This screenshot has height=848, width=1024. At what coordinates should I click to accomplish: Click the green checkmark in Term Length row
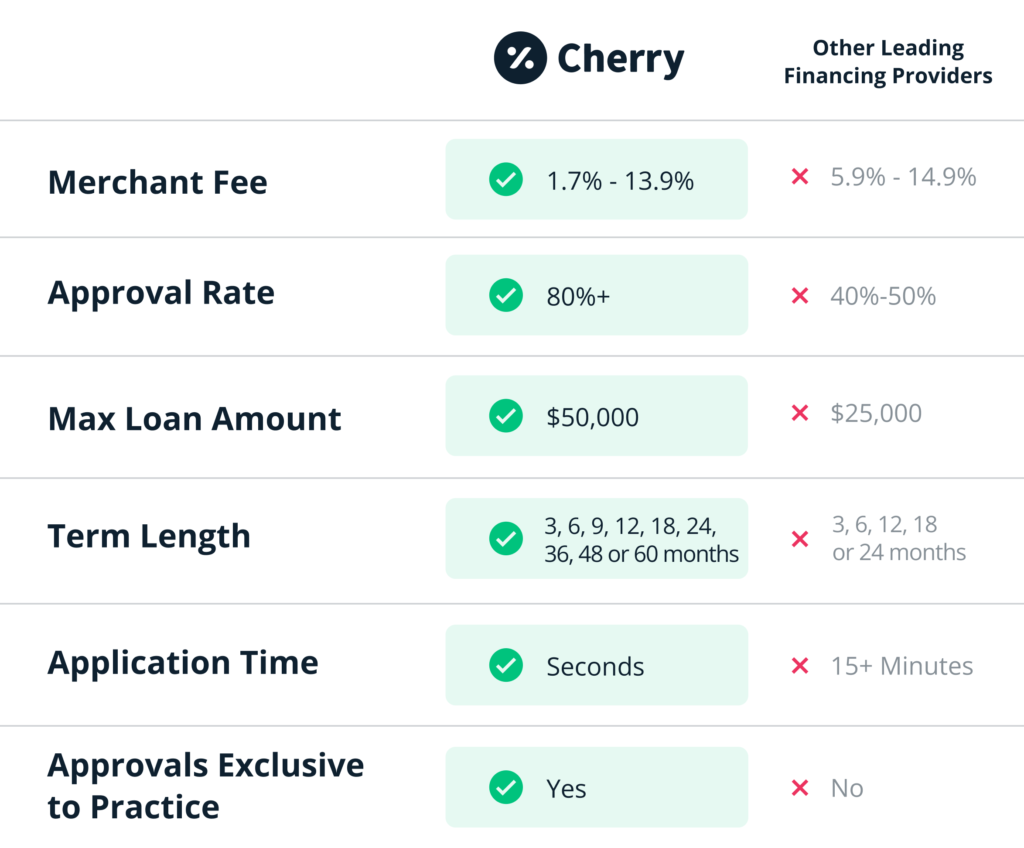point(506,538)
